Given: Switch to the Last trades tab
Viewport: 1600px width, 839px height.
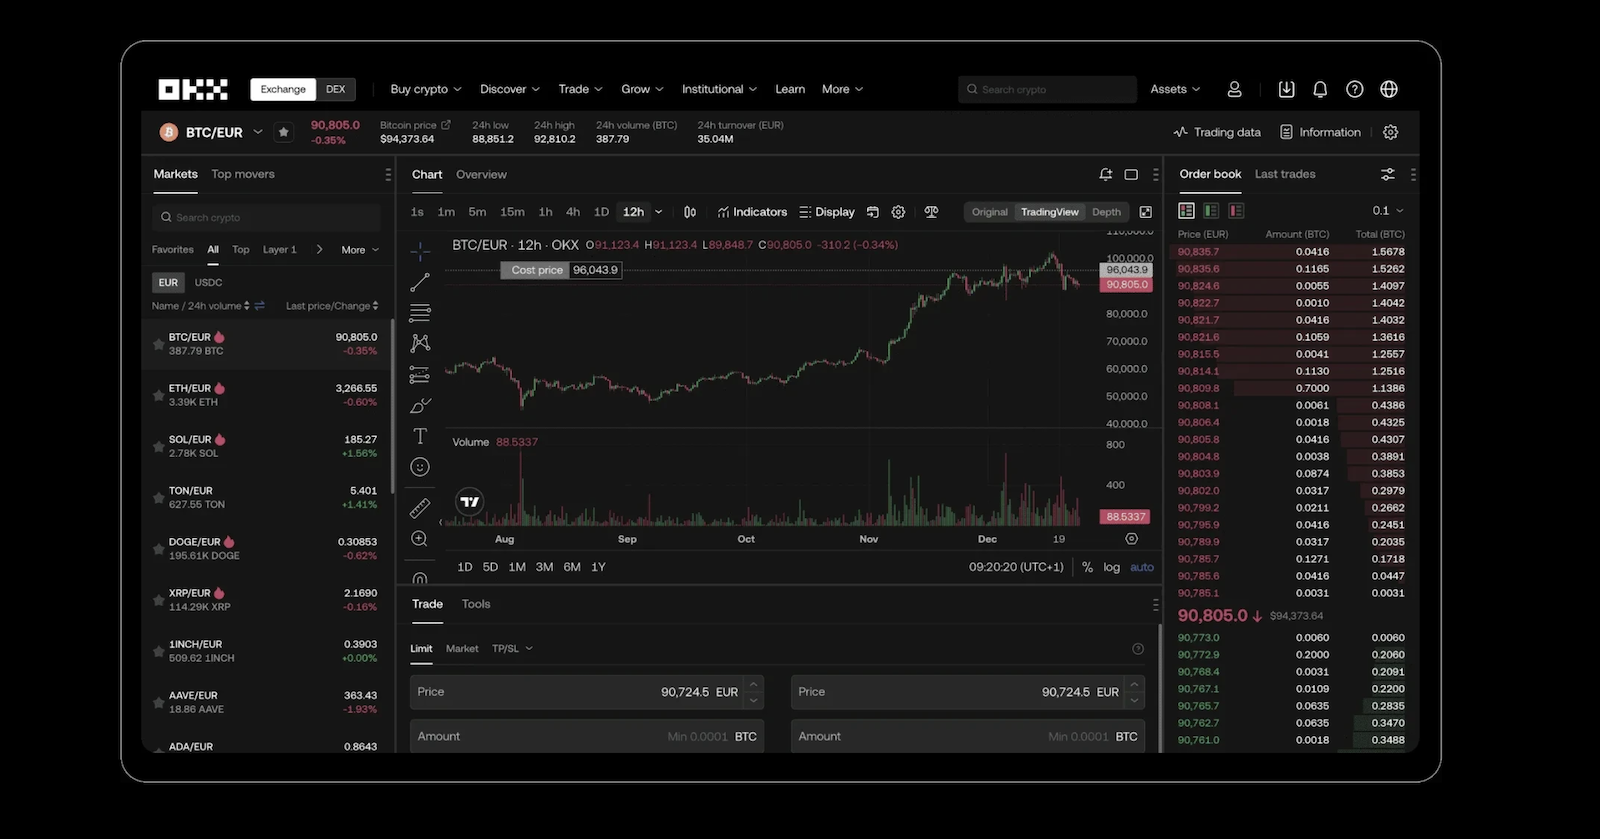Looking at the screenshot, I should click(1285, 174).
